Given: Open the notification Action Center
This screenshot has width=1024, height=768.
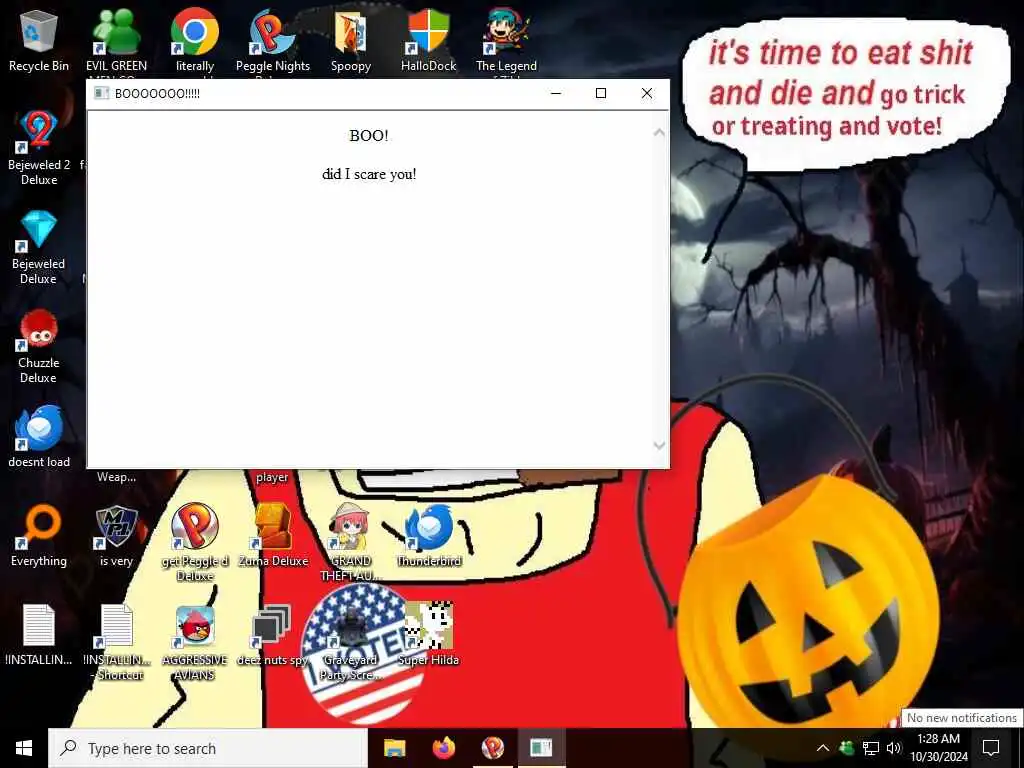Looking at the screenshot, I should [x=991, y=748].
